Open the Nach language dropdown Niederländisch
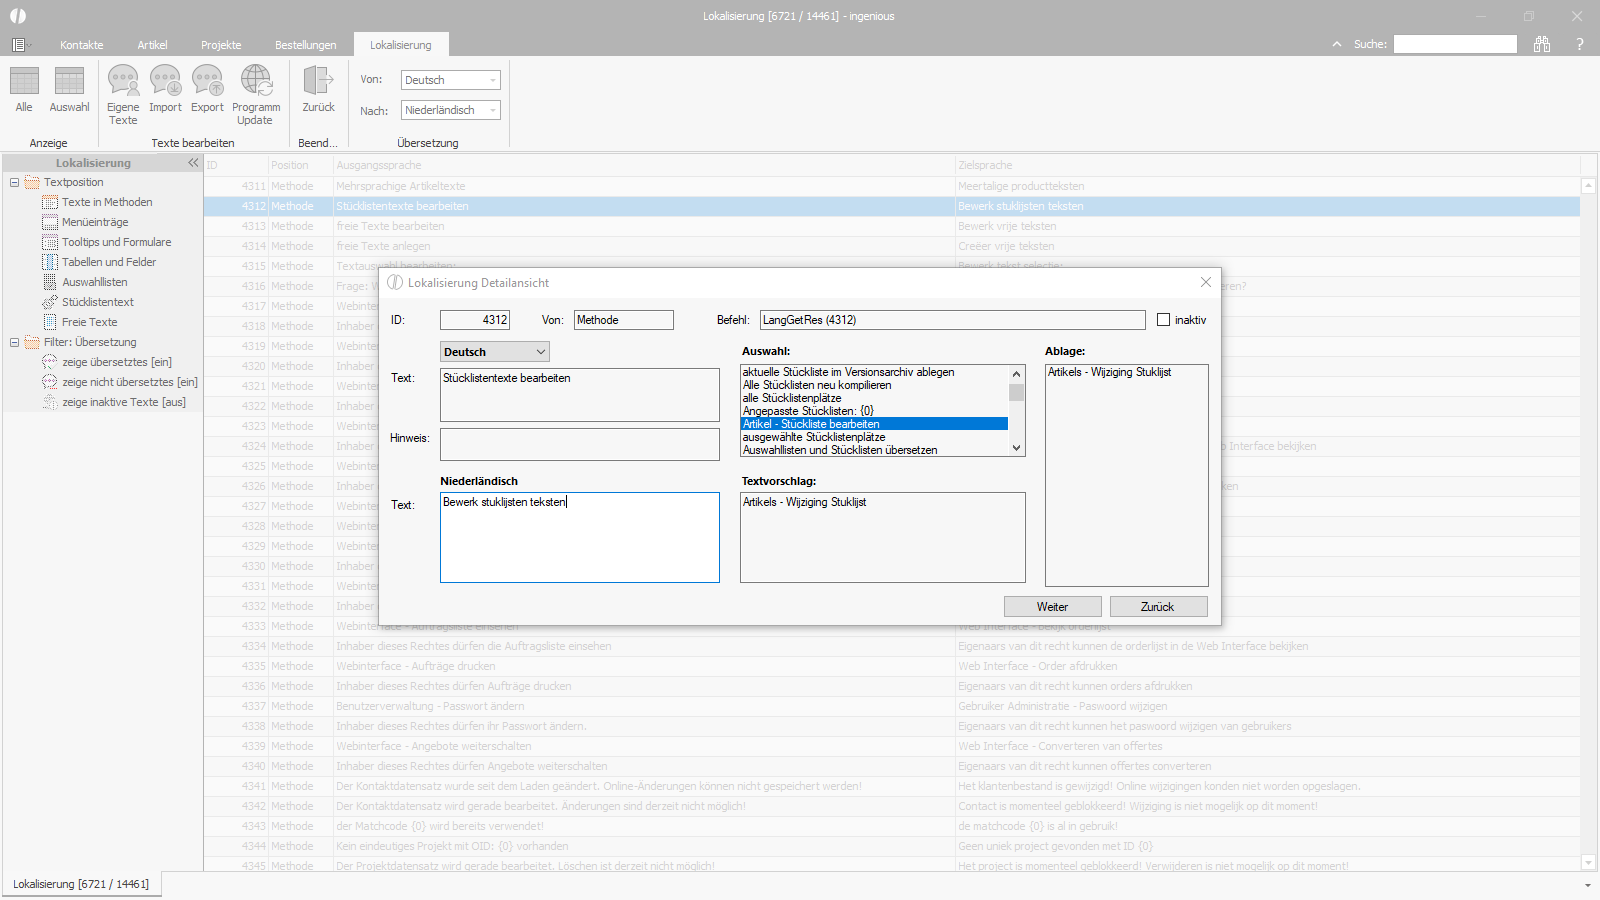This screenshot has width=1600, height=900. coord(450,110)
